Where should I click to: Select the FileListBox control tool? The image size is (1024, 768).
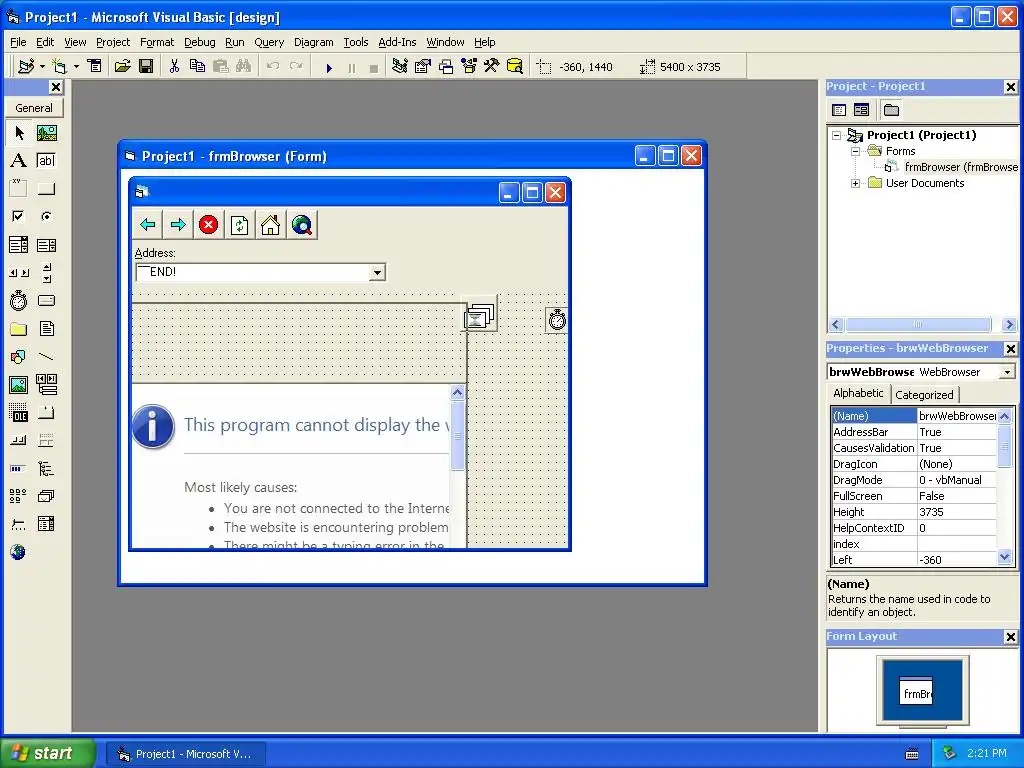[x=46, y=328]
